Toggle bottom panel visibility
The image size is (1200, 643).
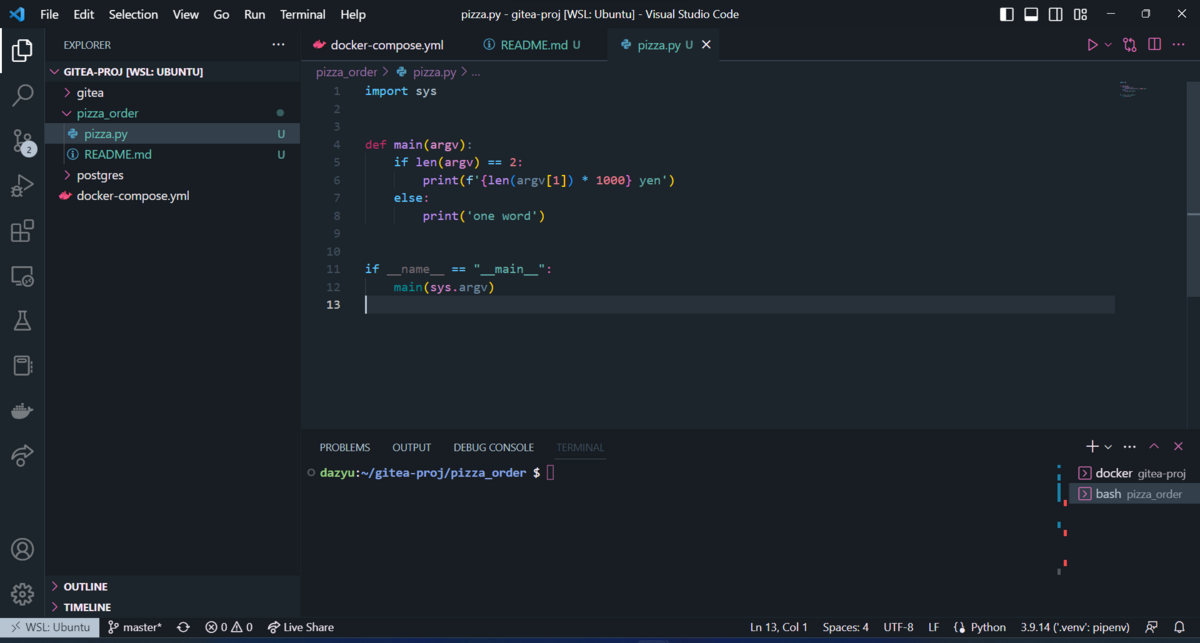point(1031,14)
